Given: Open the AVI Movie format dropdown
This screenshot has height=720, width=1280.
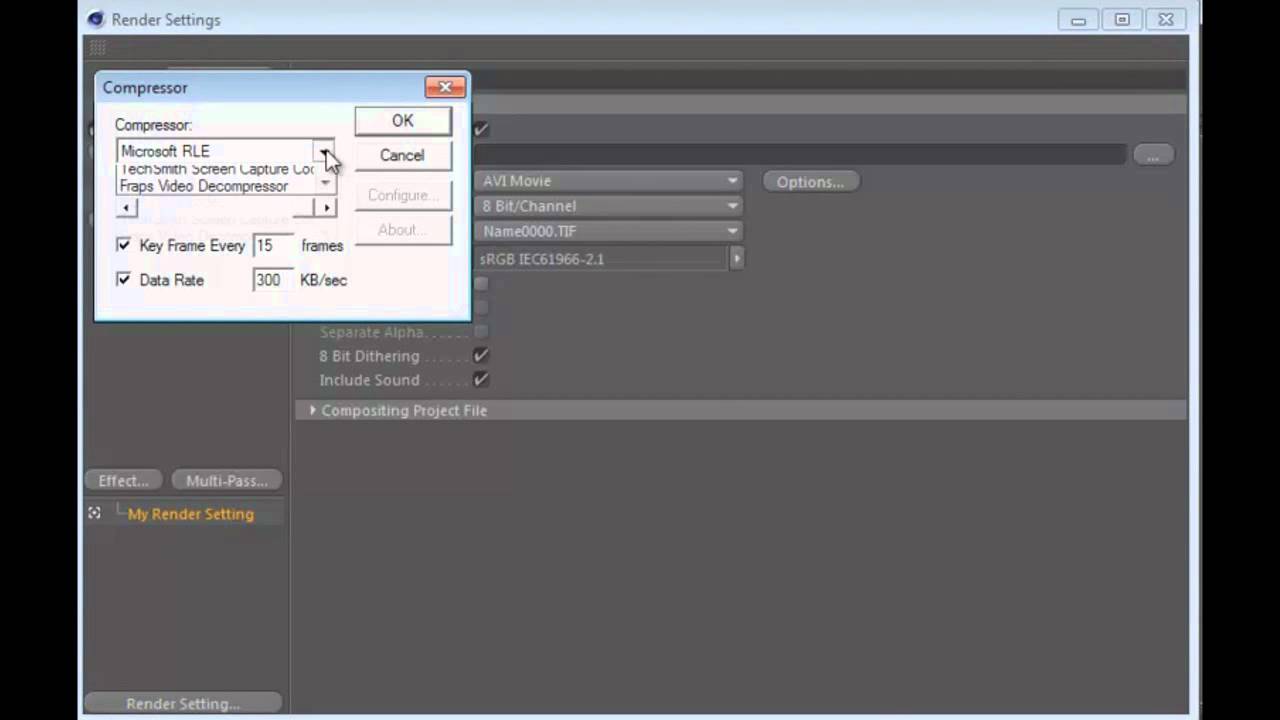Looking at the screenshot, I should tap(609, 181).
